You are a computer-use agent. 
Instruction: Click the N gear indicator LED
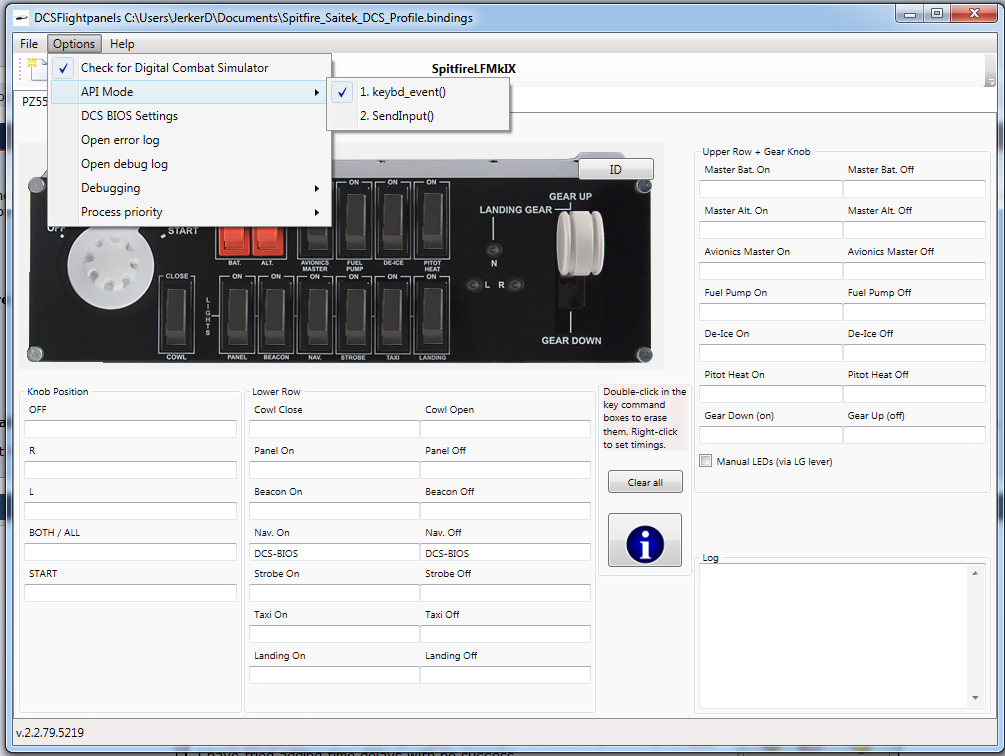click(x=494, y=250)
